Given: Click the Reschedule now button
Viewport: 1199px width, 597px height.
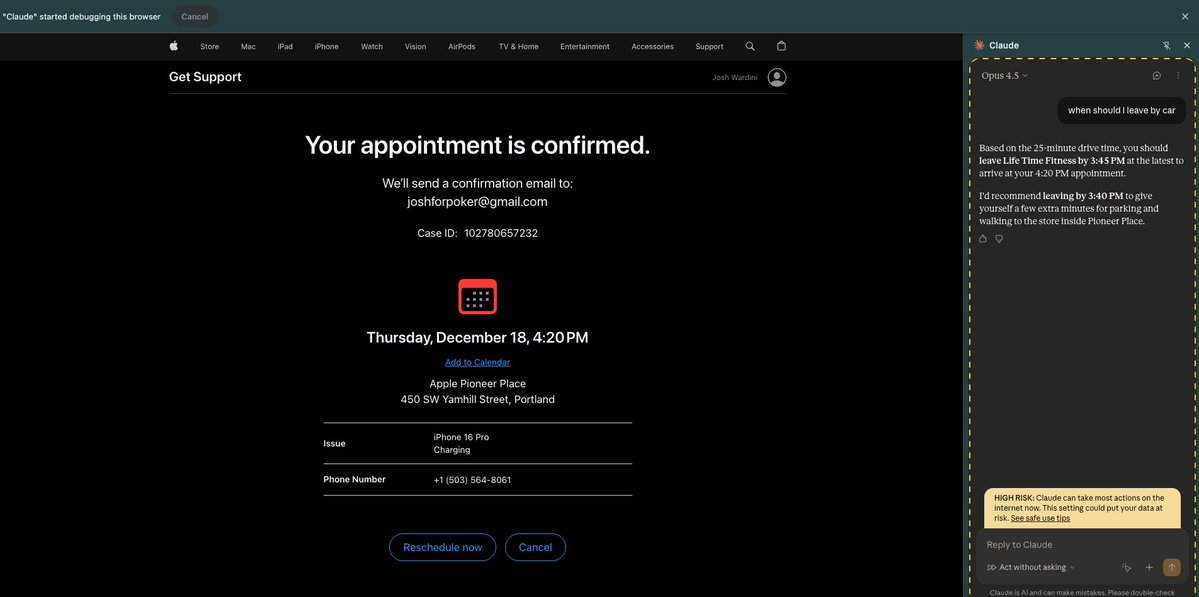Looking at the screenshot, I should tap(443, 547).
